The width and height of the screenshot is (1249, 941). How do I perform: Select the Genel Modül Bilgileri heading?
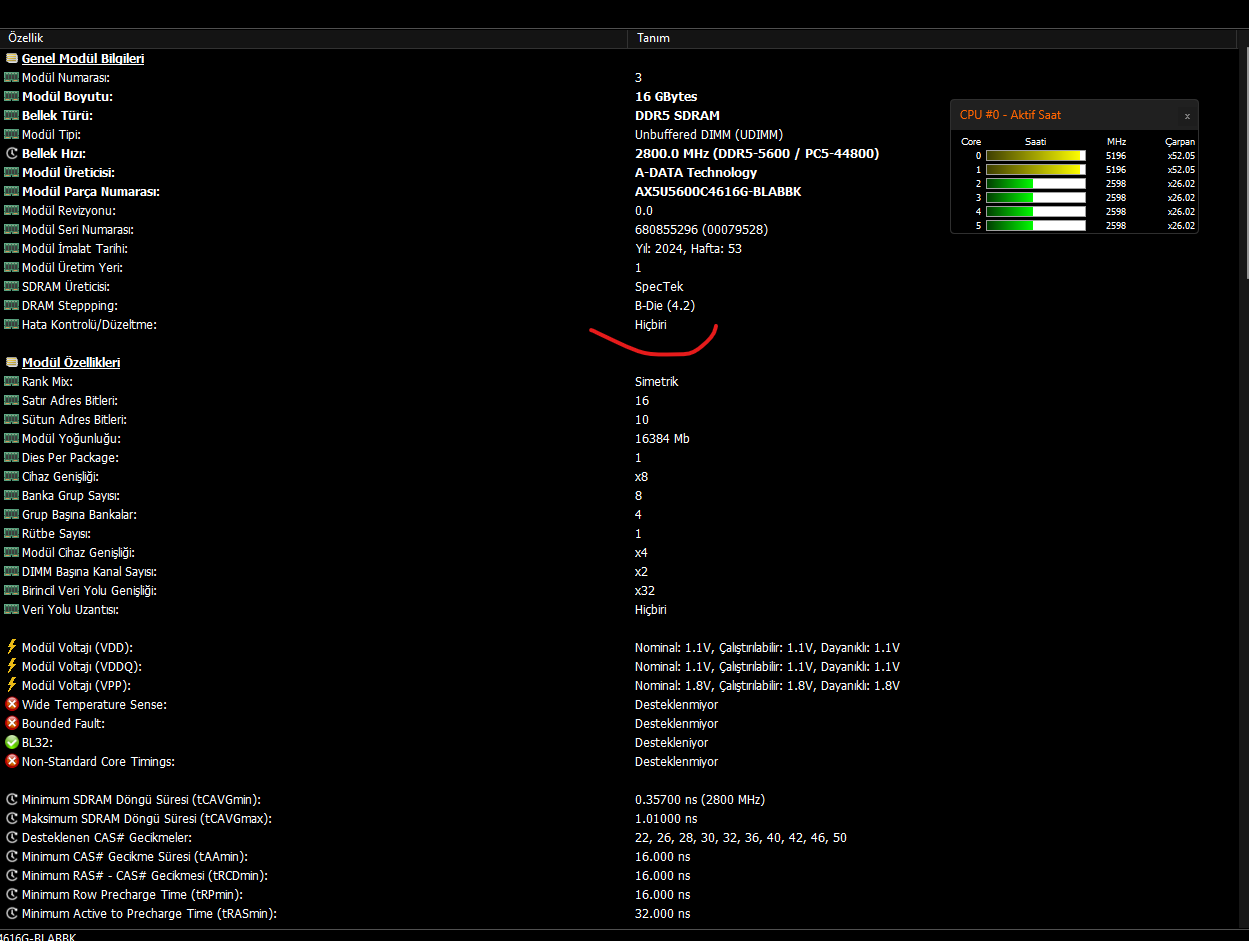click(x=83, y=58)
